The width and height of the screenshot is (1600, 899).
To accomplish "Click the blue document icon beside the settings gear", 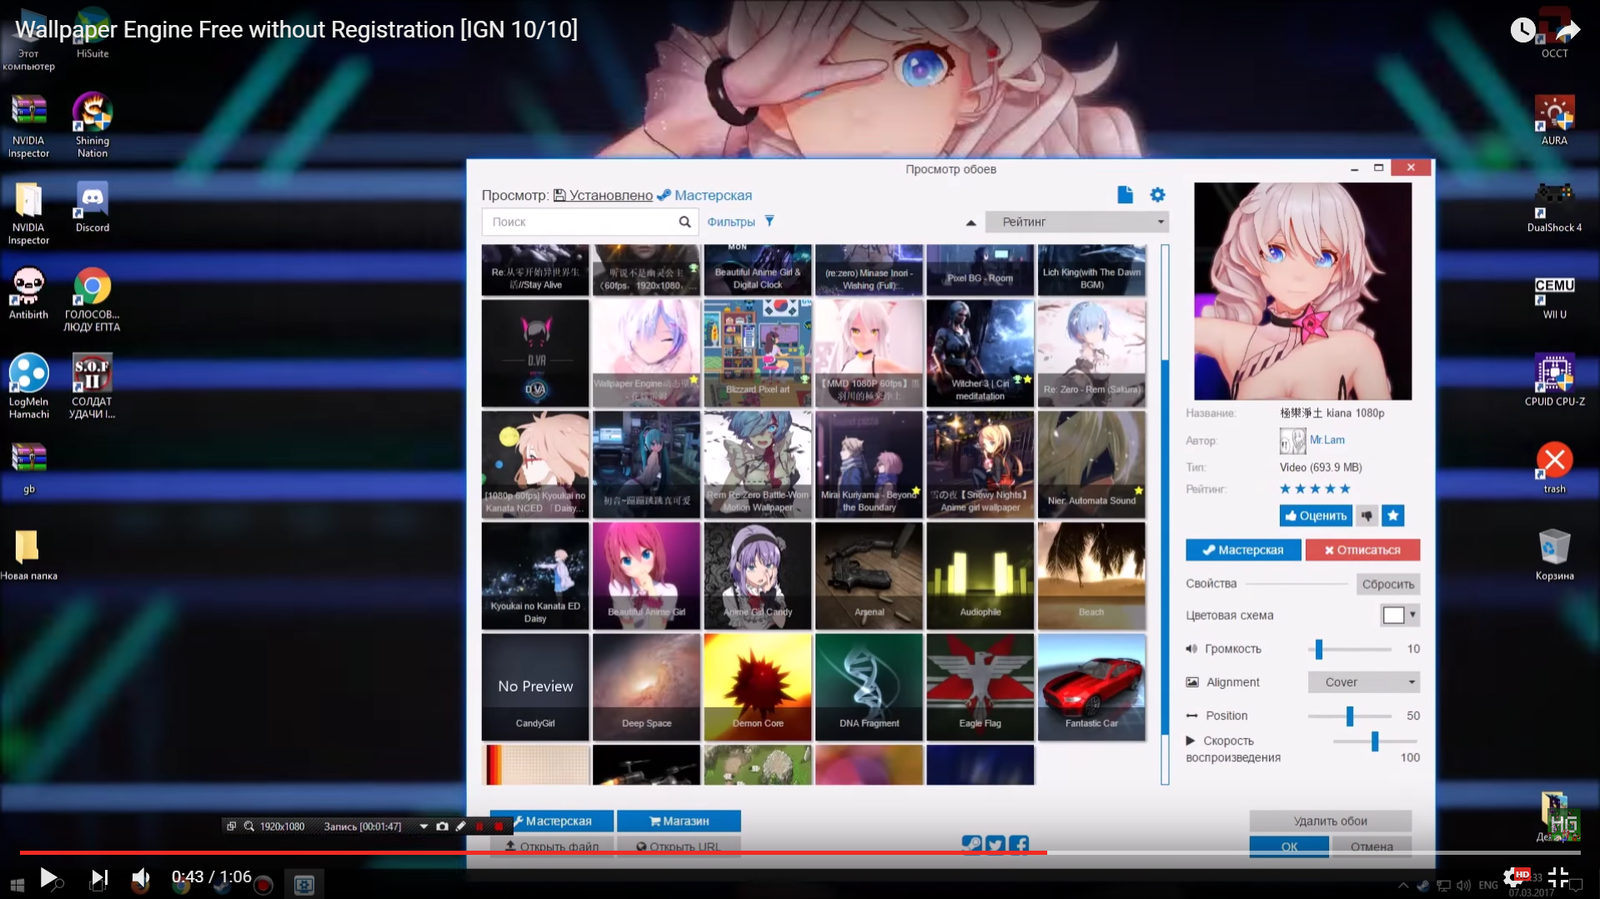I will 1125,195.
